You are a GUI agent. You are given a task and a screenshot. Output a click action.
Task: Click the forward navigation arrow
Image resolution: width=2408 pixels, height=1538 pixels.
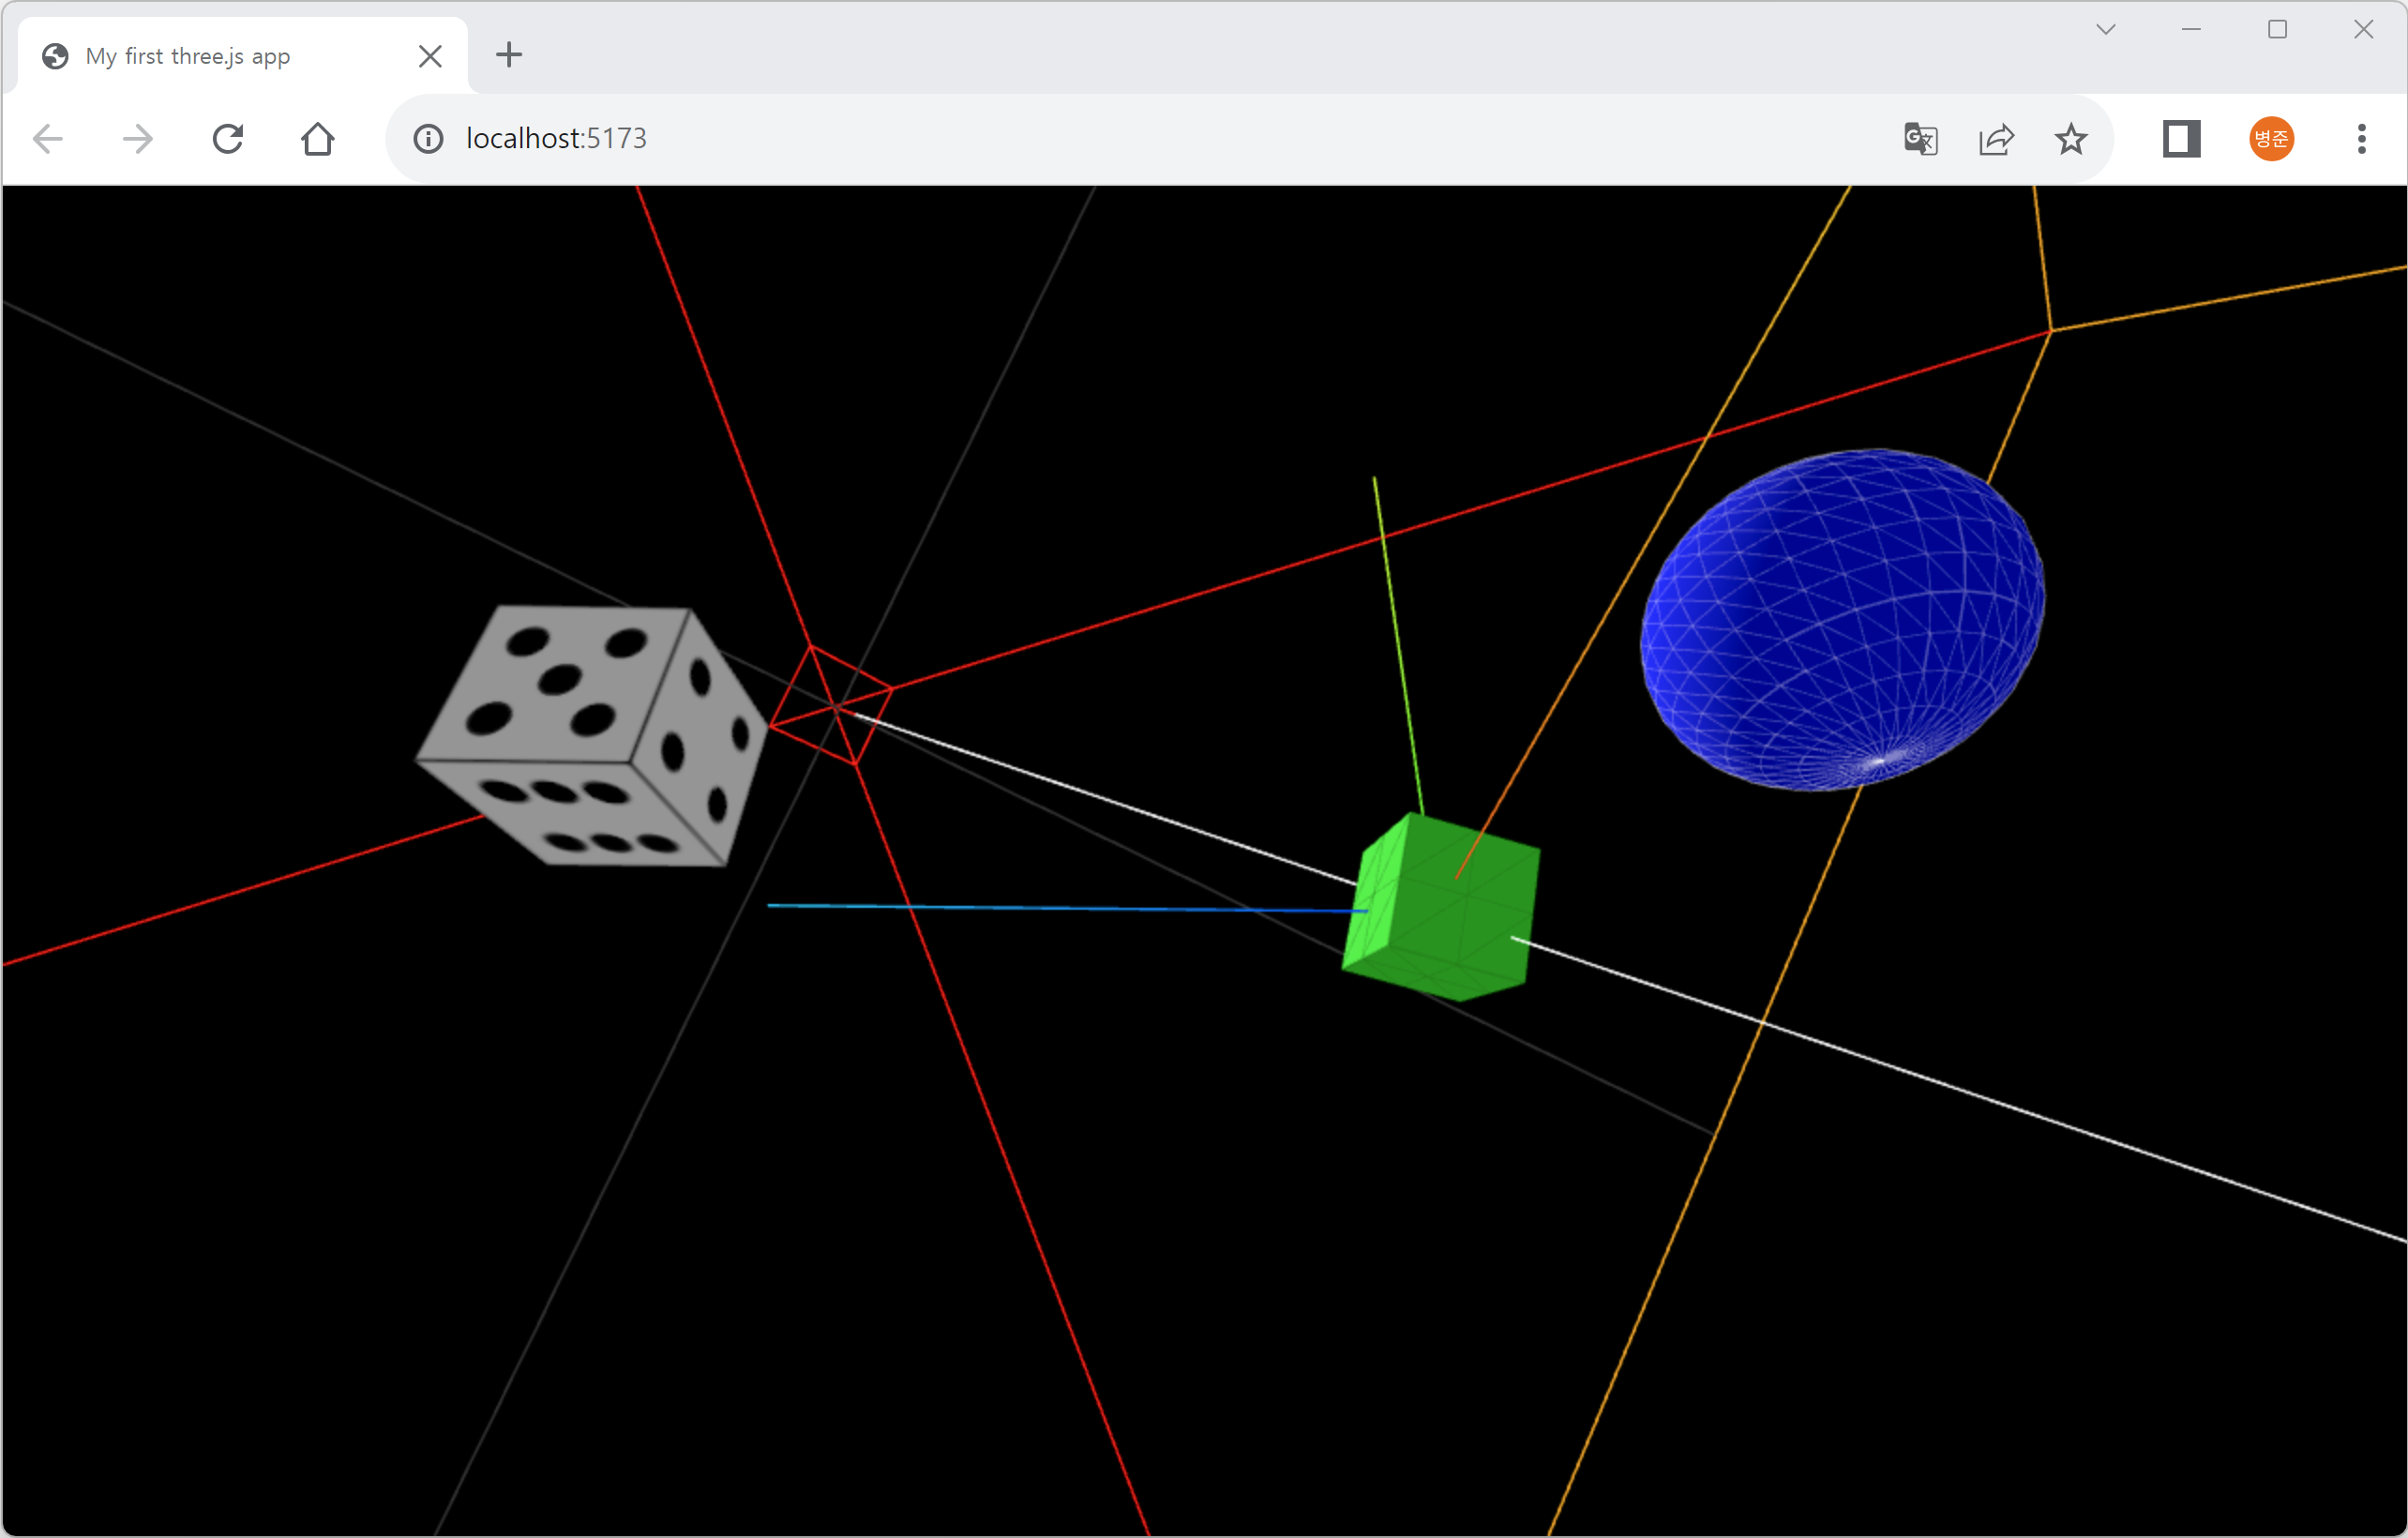coord(138,139)
